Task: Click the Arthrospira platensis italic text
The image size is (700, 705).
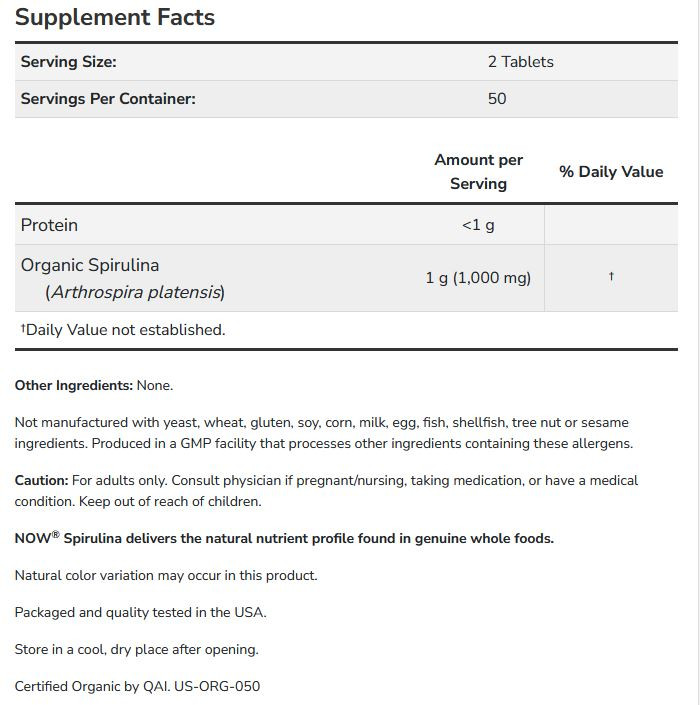Action: coord(136,292)
